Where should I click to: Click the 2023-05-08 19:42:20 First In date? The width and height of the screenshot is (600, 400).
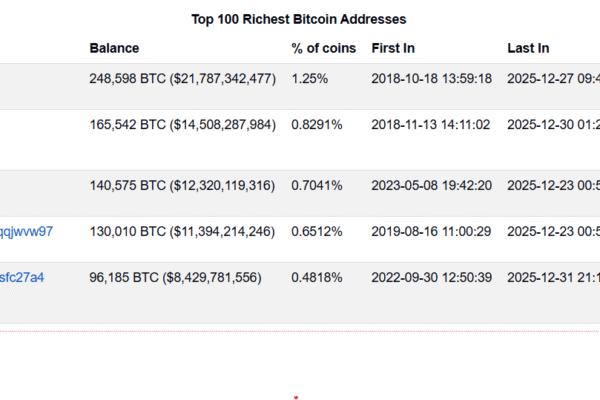(431, 185)
